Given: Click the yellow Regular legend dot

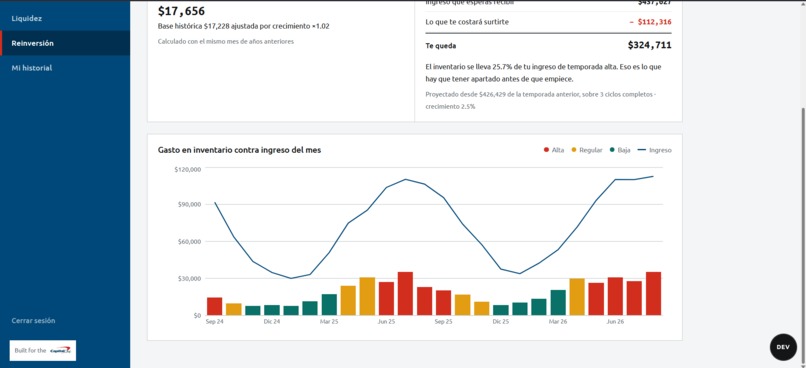Looking at the screenshot, I should pyautogui.click(x=574, y=150).
